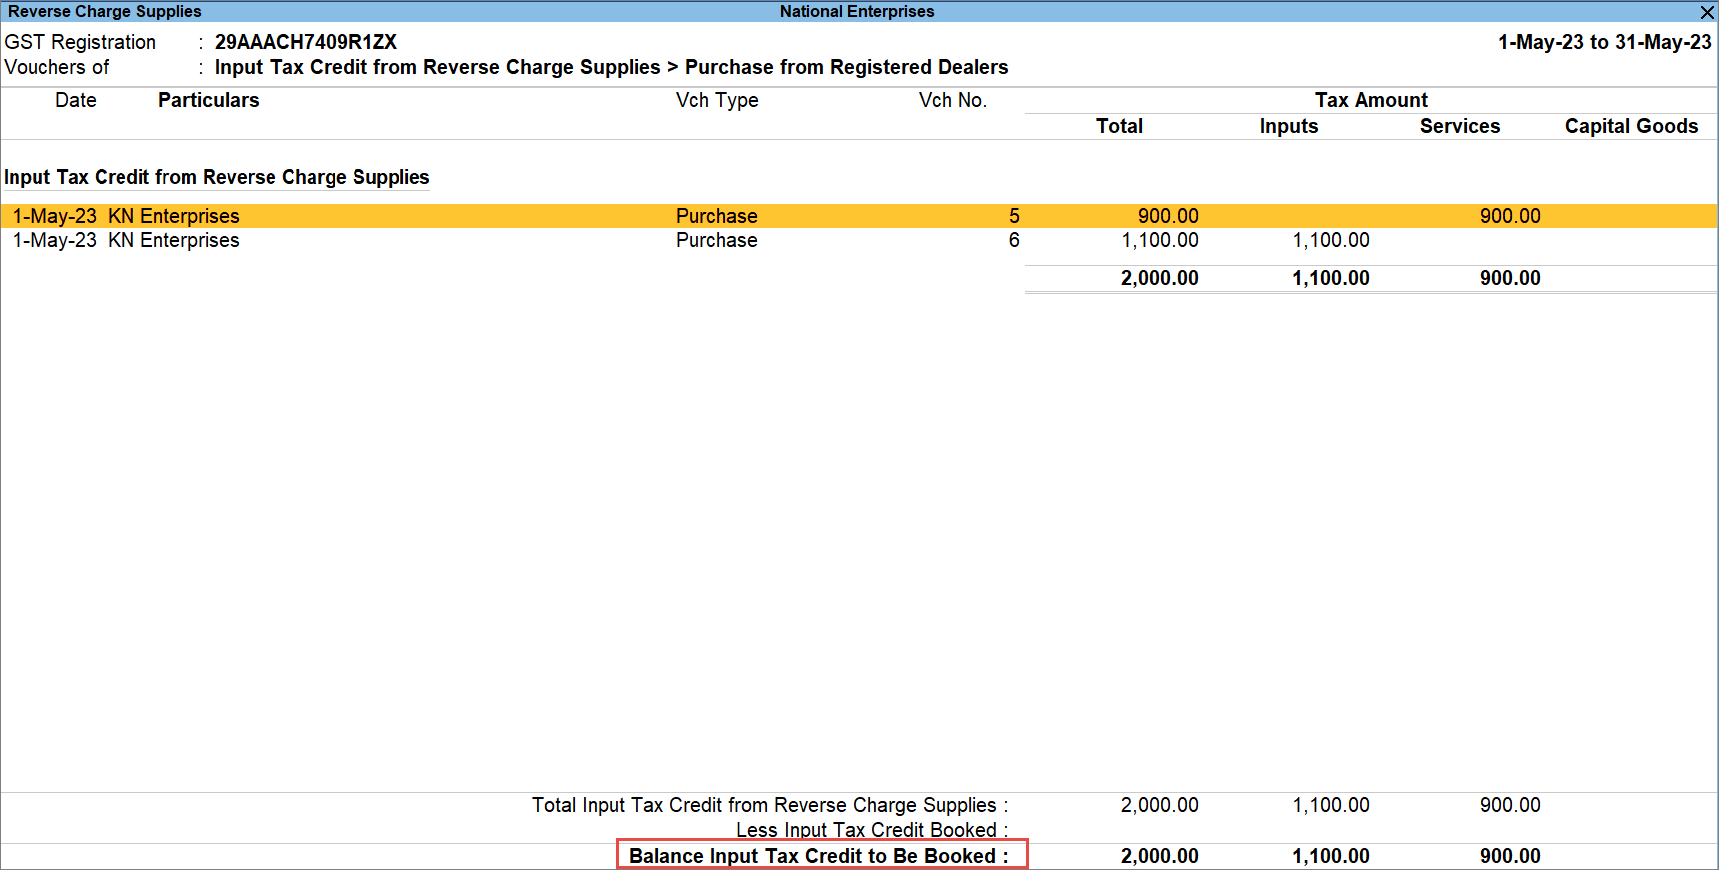Click the GST Registration number 29AAACH7409R1ZX

click(x=306, y=42)
